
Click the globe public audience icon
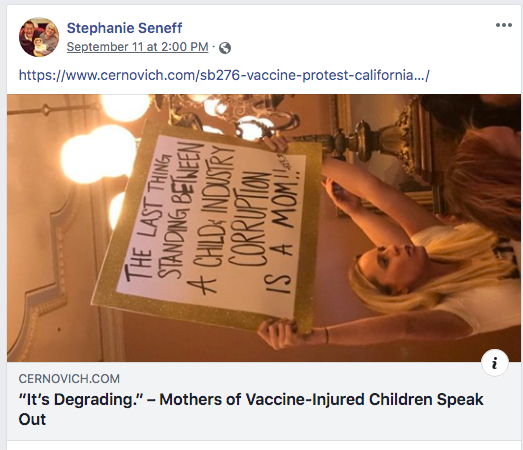point(225,48)
